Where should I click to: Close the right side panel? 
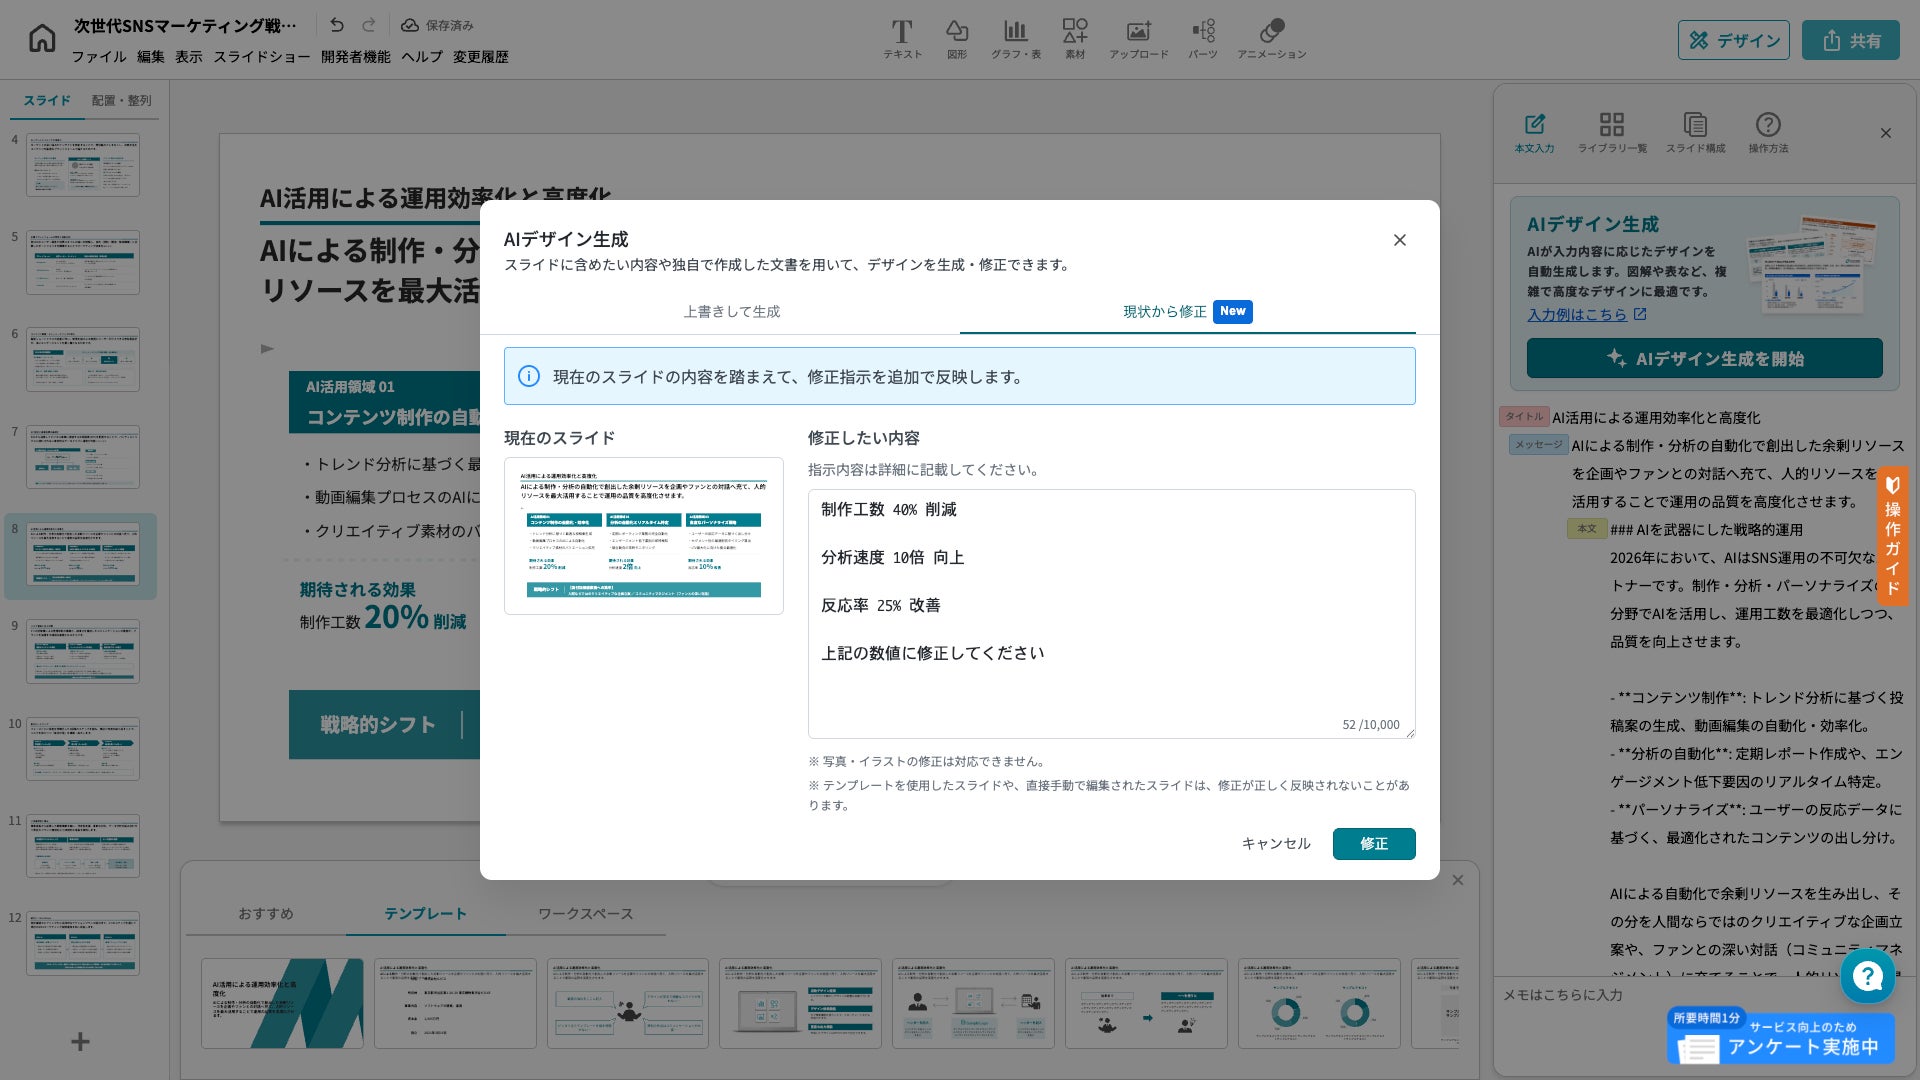[x=1886, y=133]
